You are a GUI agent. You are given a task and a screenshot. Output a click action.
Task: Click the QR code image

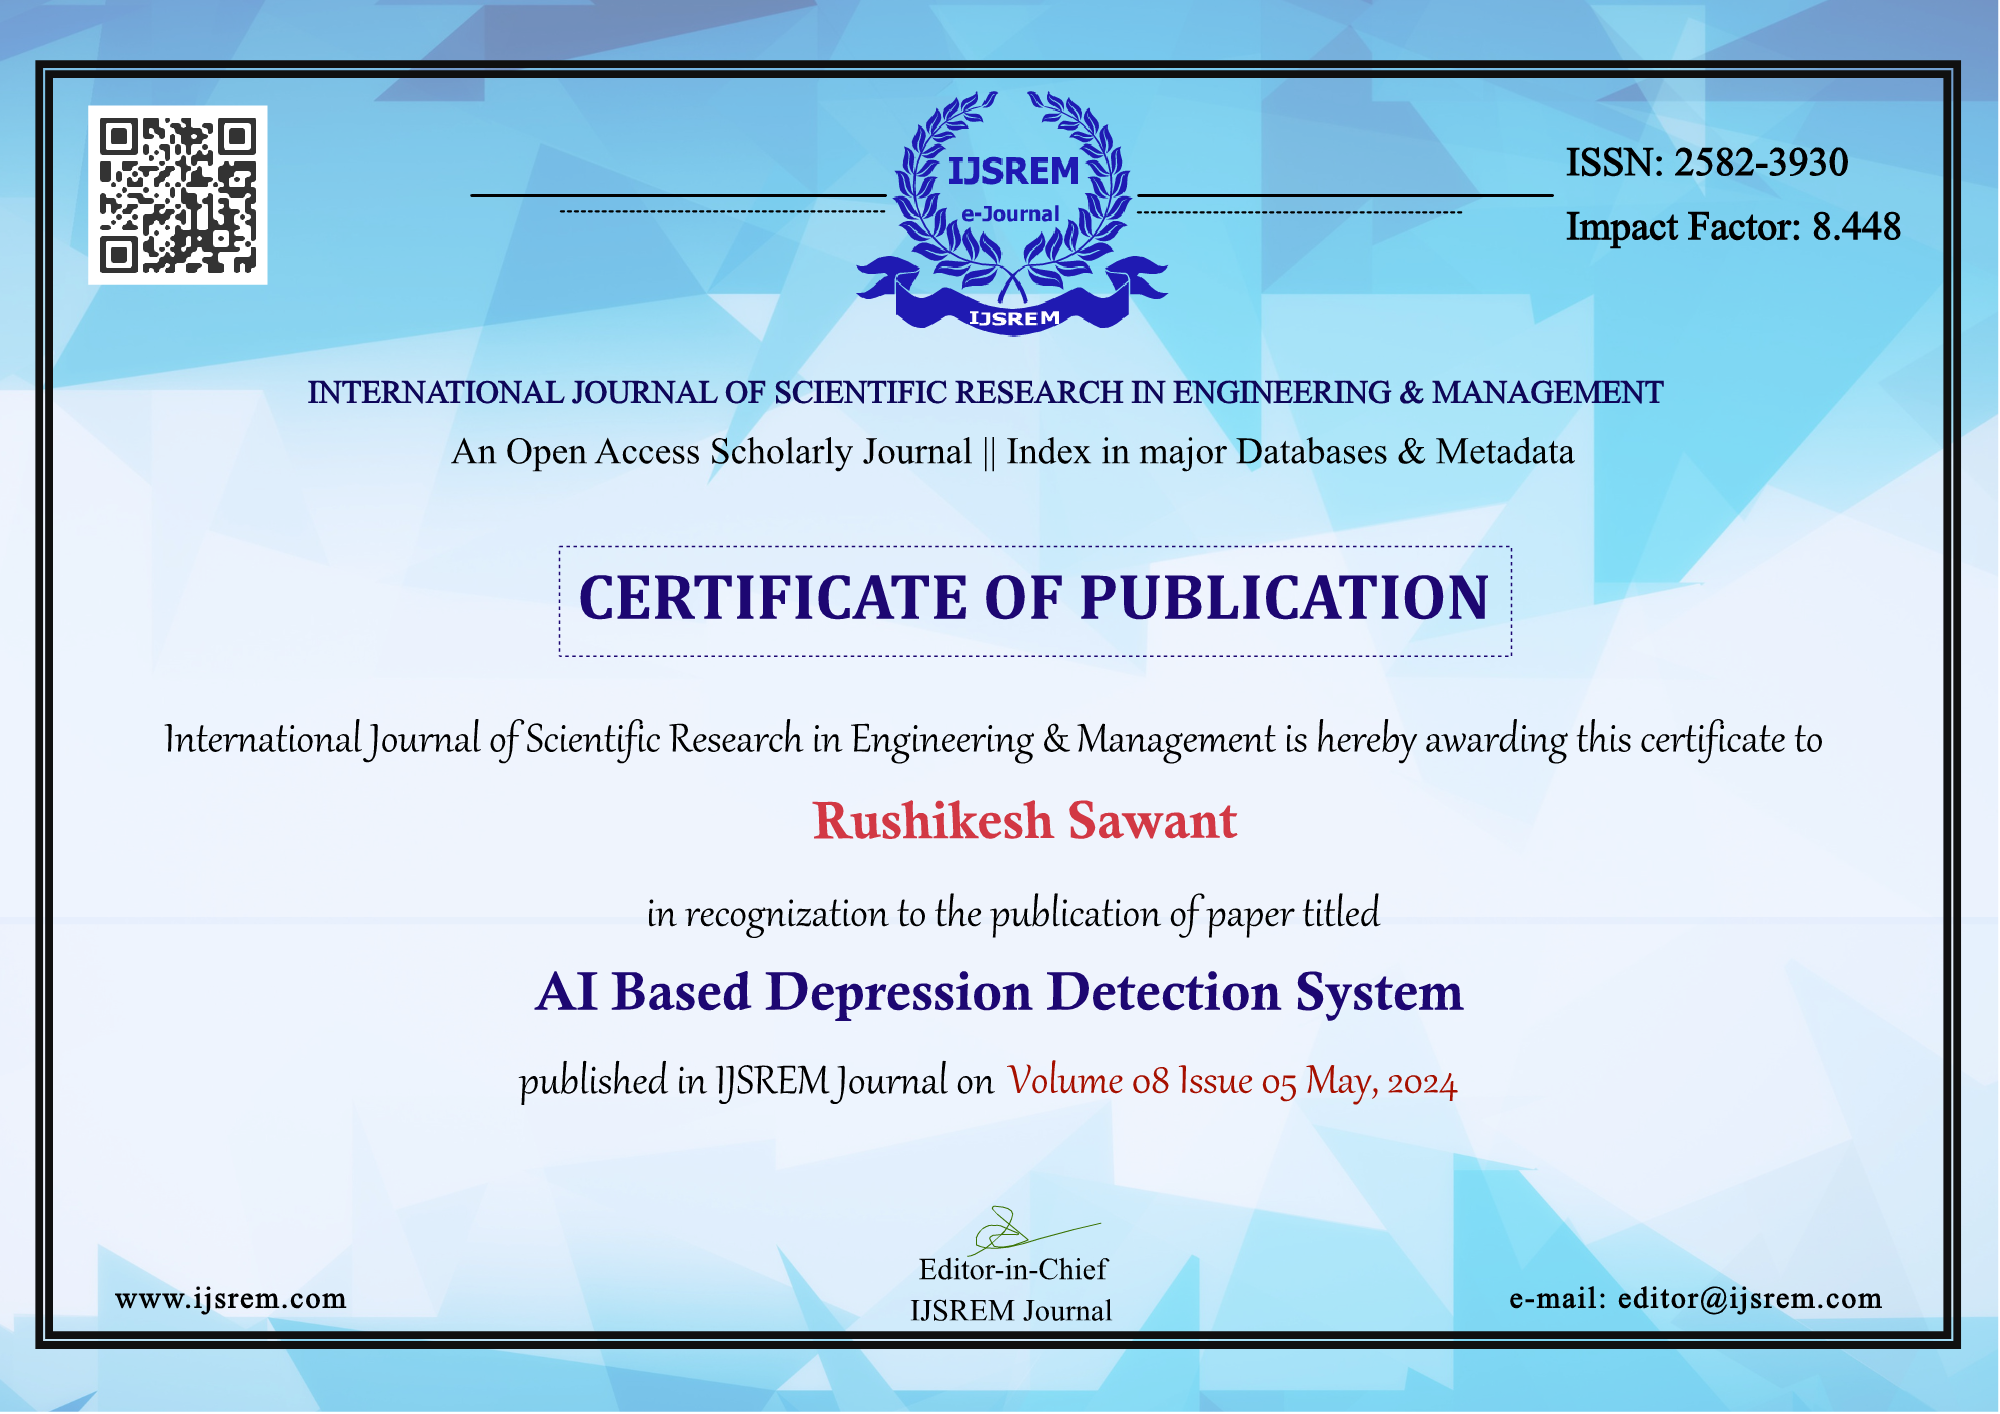pyautogui.click(x=178, y=195)
